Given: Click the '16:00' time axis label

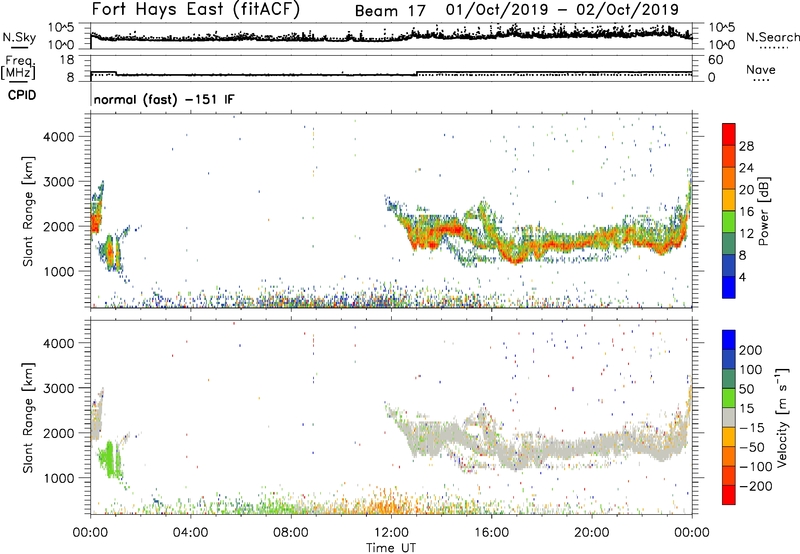Looking at the screenshot, I should (491, 533).
